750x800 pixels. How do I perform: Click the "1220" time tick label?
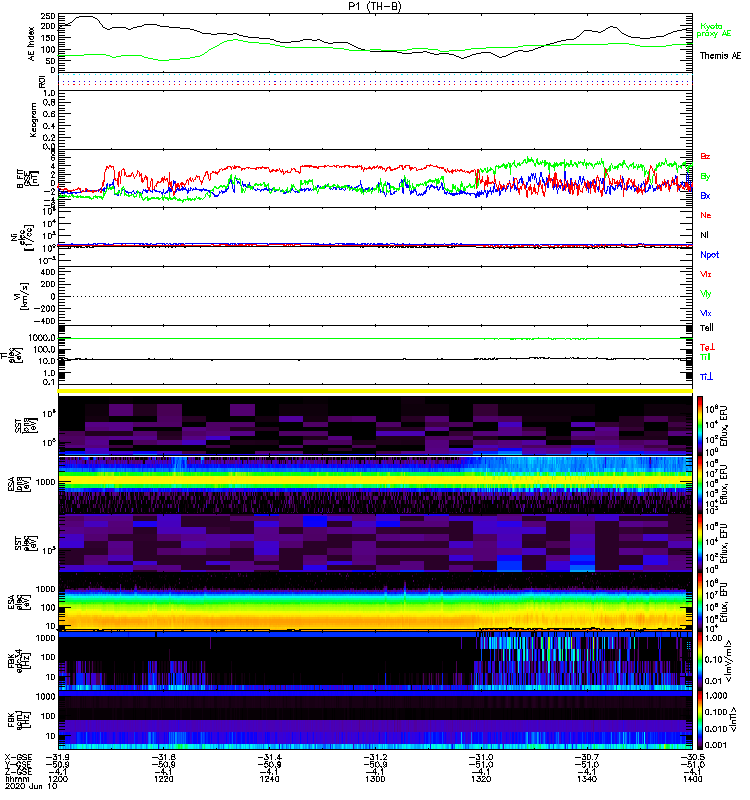[163, 779]
